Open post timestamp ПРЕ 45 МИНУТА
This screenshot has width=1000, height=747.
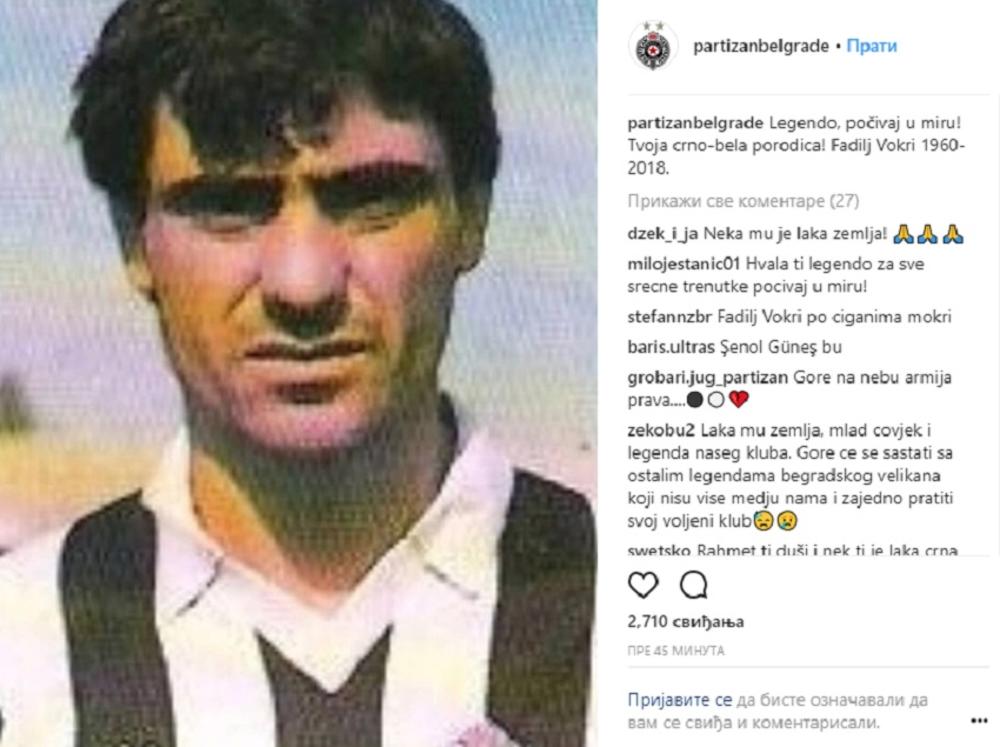(676, 651)
